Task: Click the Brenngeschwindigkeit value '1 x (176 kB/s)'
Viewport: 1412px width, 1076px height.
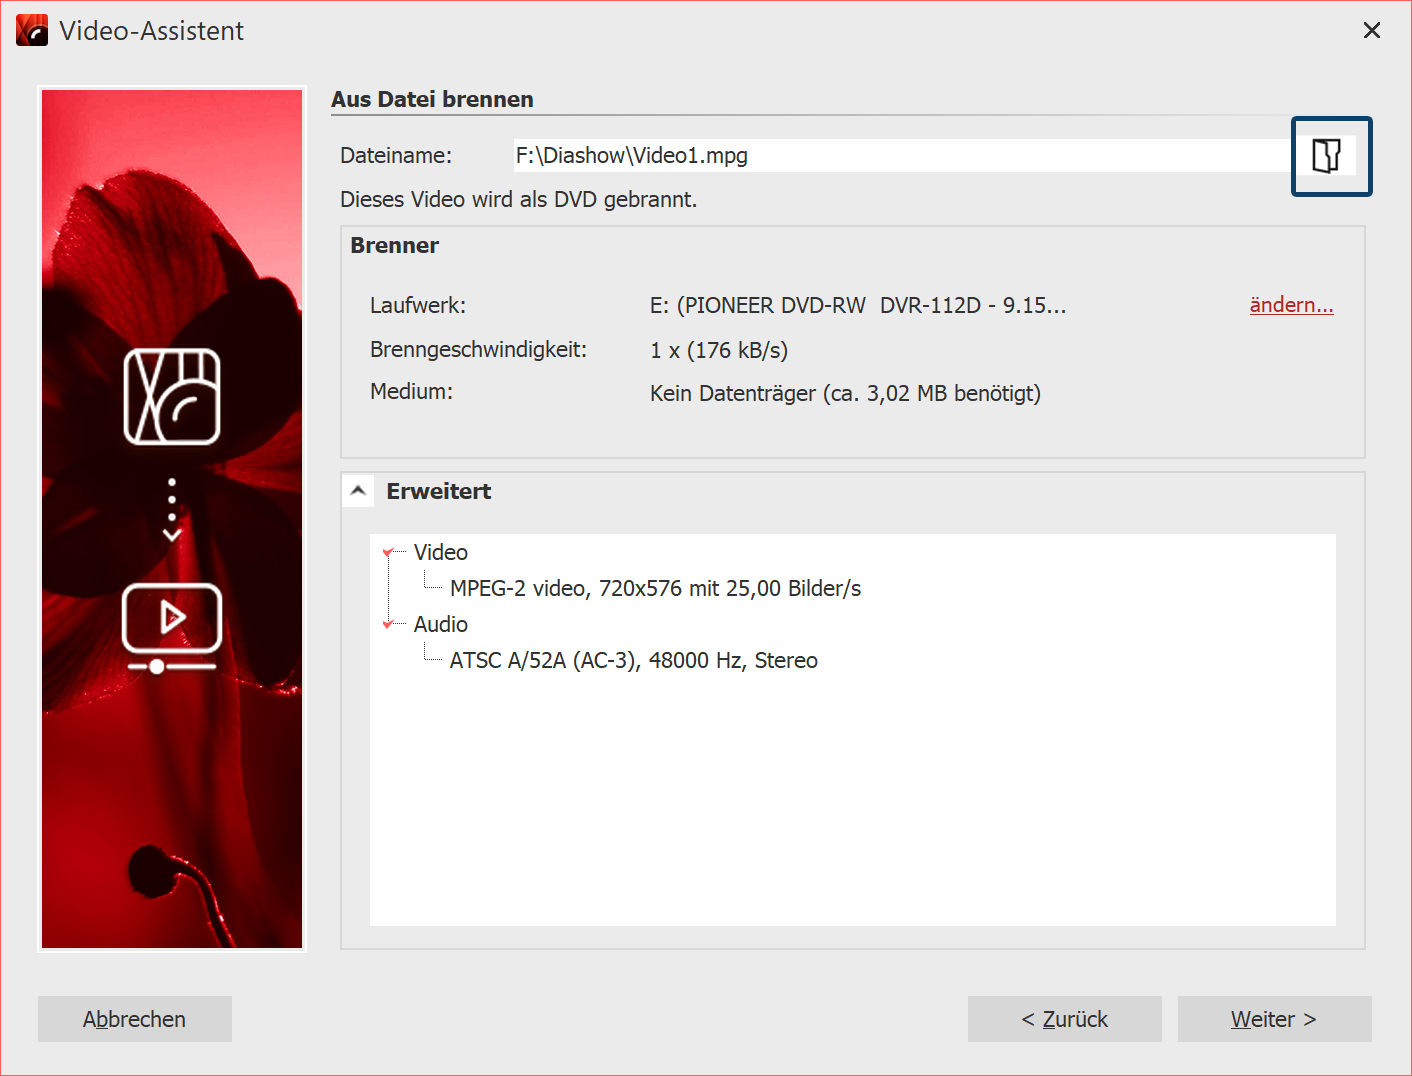Action: pos(719,350)
